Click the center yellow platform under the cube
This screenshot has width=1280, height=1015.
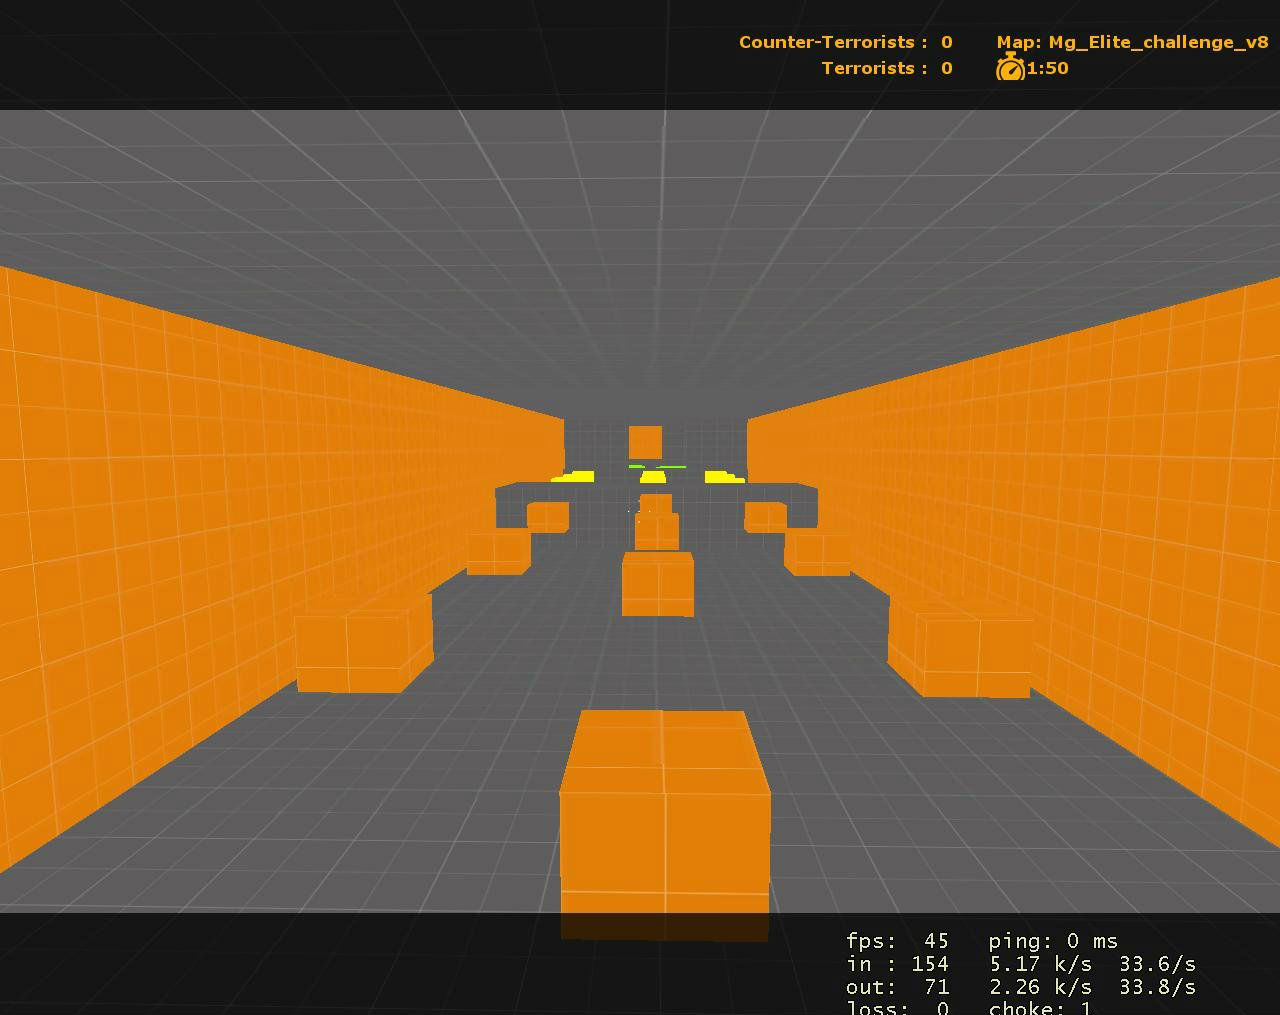click(x=653, y=478)
